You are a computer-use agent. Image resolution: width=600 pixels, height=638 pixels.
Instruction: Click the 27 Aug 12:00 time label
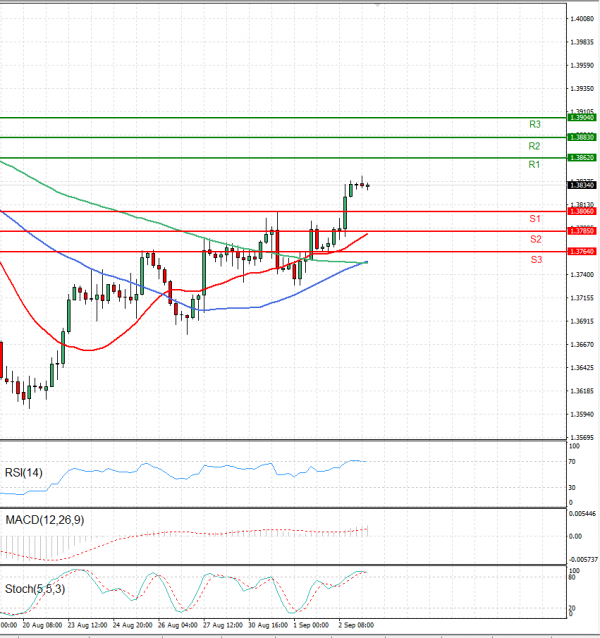[223, 625]
